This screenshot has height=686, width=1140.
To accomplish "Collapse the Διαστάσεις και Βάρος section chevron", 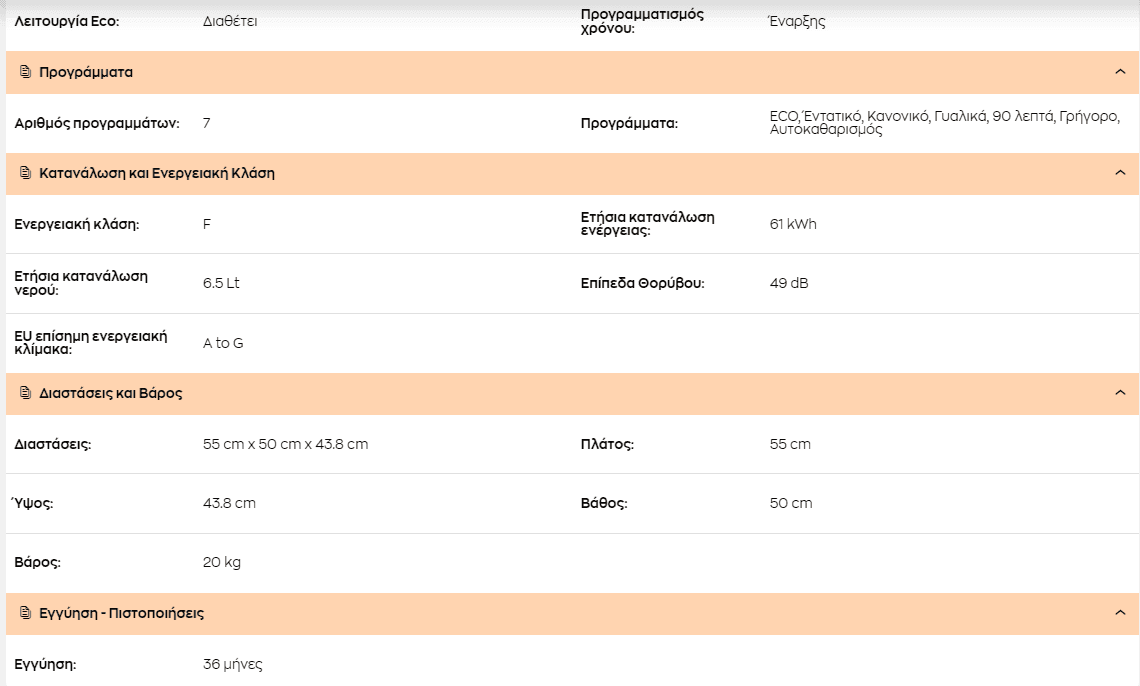I will click(x=1120, y=393).
